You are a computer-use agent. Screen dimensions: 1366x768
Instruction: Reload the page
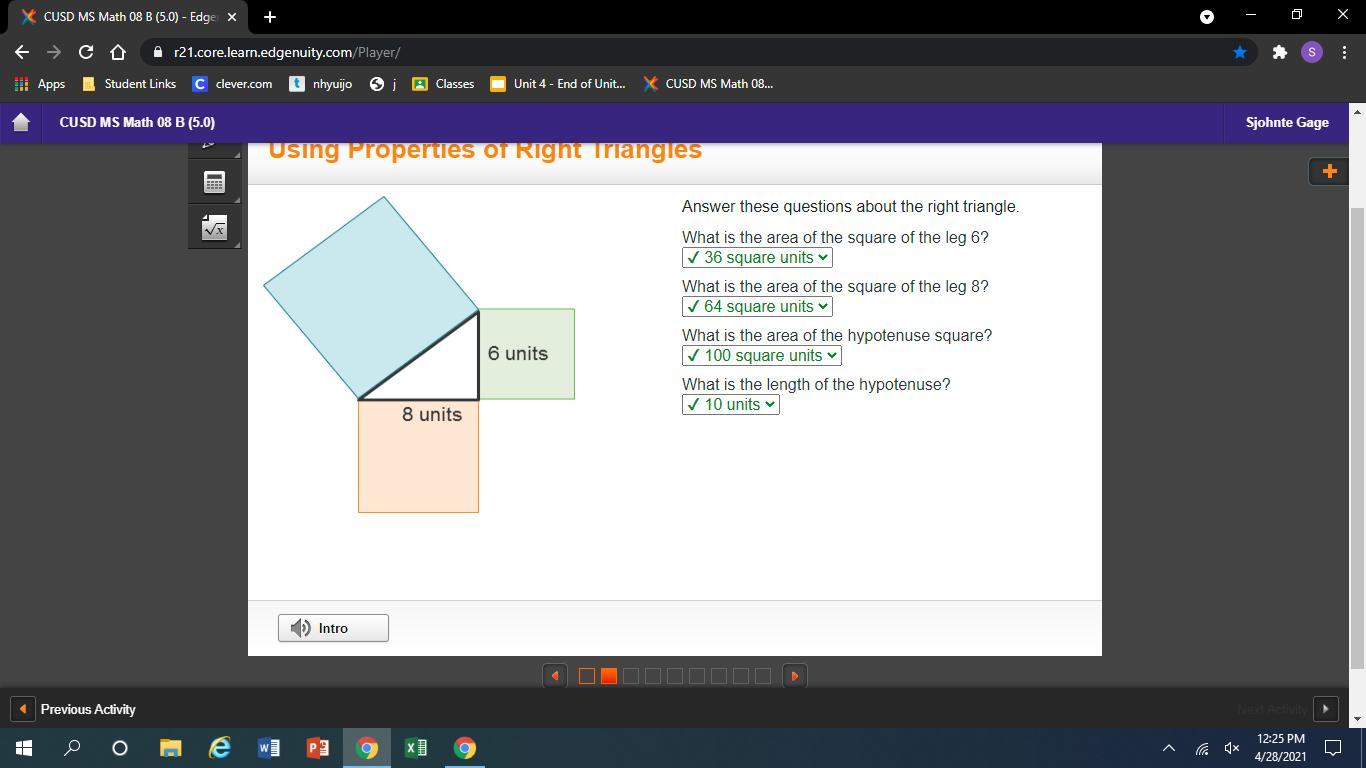86,52
